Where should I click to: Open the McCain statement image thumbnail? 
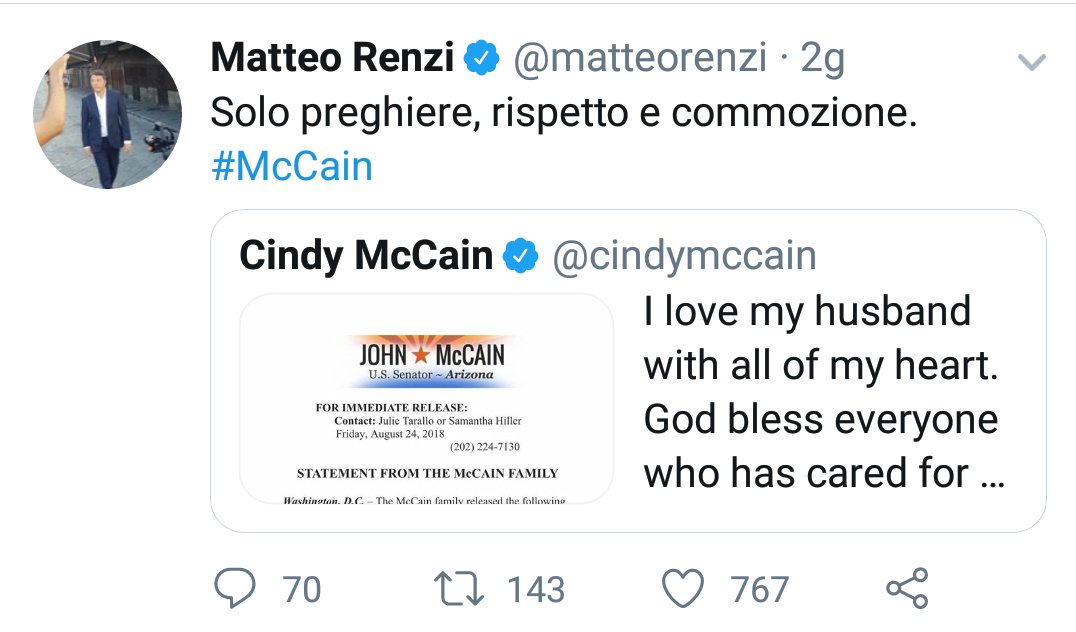coord(427,398)
